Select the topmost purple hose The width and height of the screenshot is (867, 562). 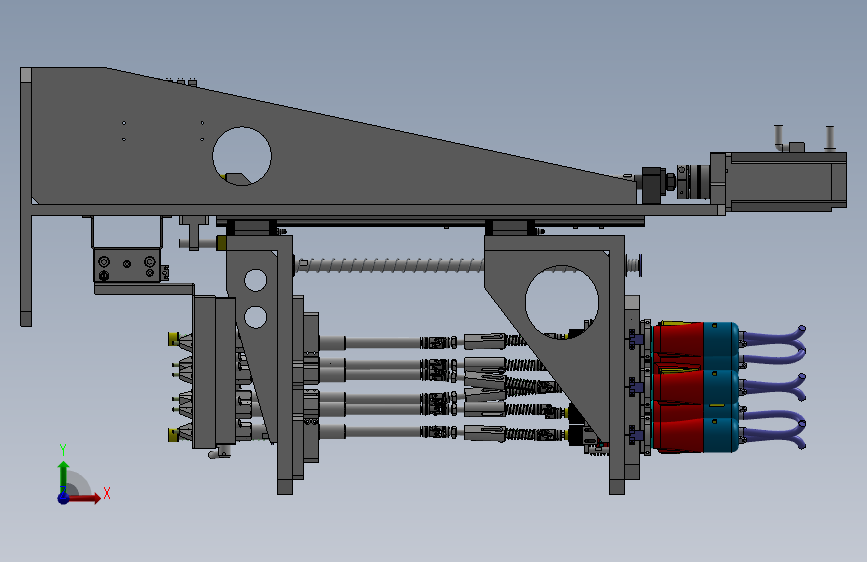pyautogui.click(x=773, y=335)
